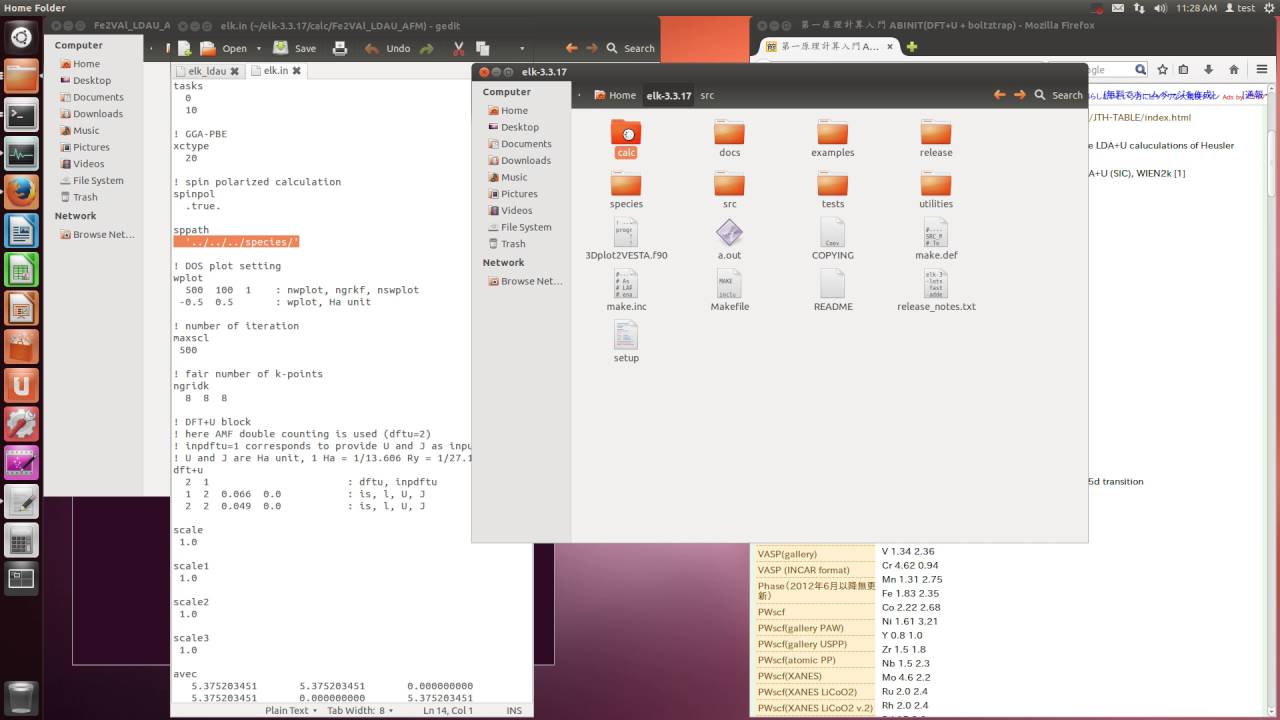The image size is (1280, 720).
Task: Click Home in path bar
Action: coord(614,95)
